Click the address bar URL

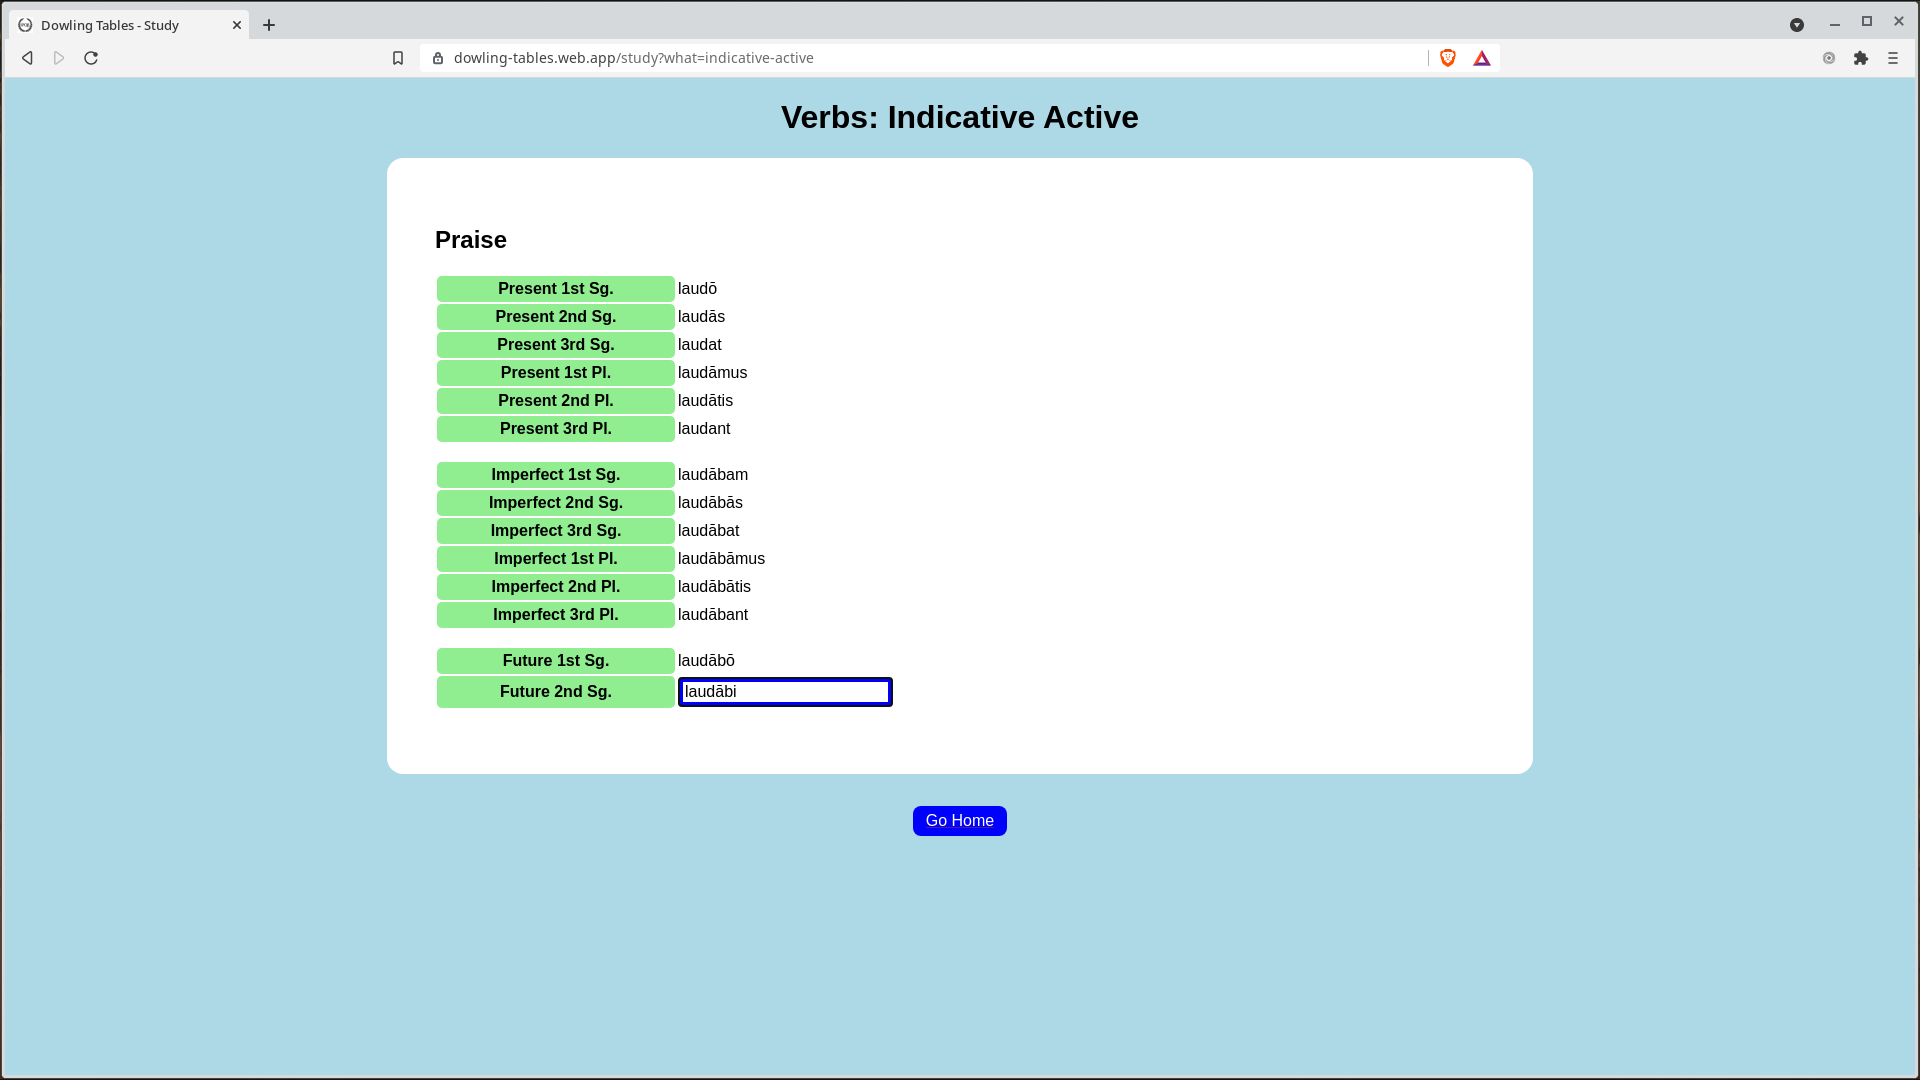point(633,58)
